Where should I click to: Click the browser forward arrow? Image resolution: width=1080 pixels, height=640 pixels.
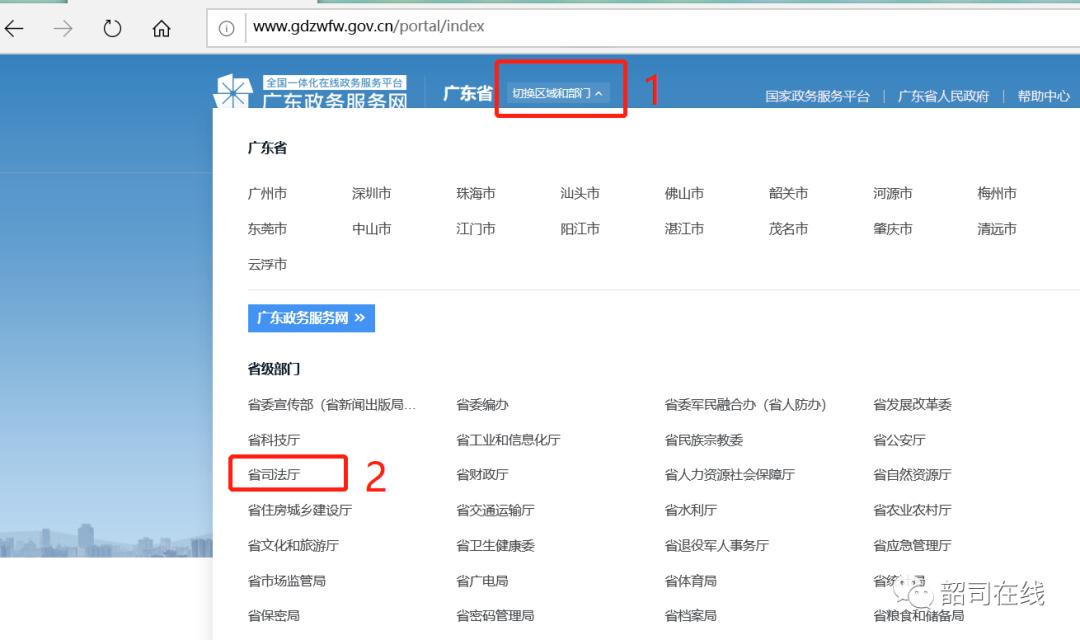pos(63,28)
